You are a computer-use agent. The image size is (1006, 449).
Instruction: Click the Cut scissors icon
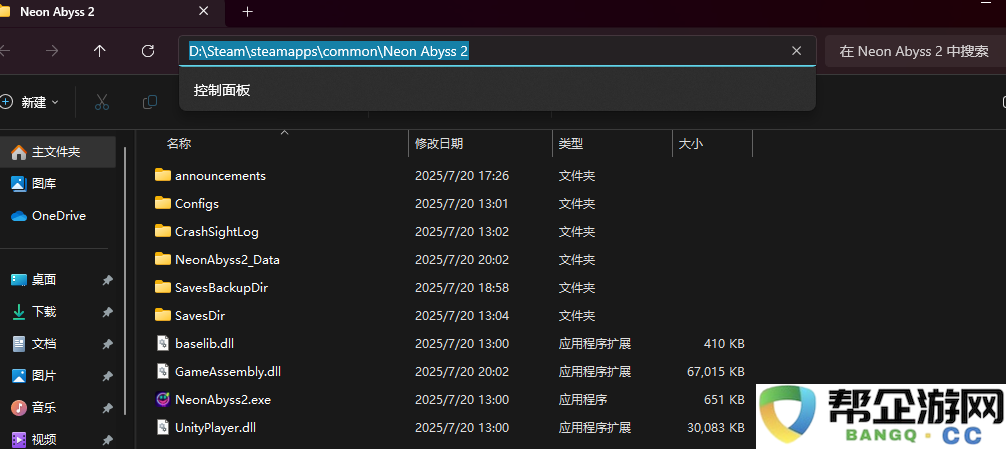[101, 102]
